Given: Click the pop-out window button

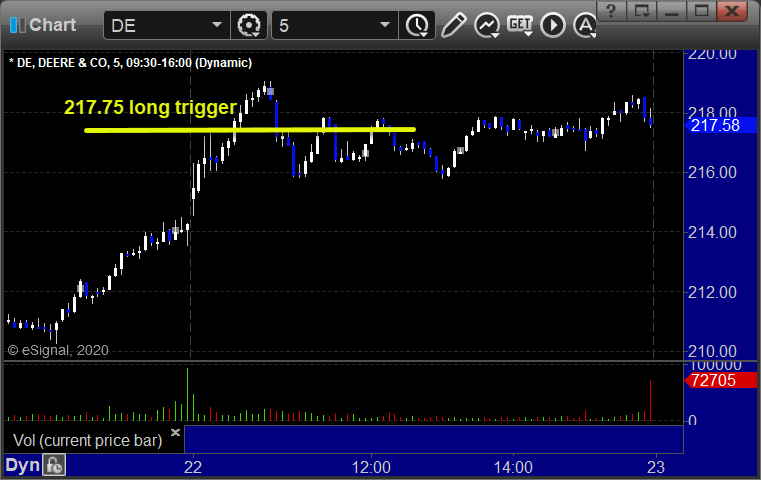Looking at the screenshot, I should tap(642, 11).
